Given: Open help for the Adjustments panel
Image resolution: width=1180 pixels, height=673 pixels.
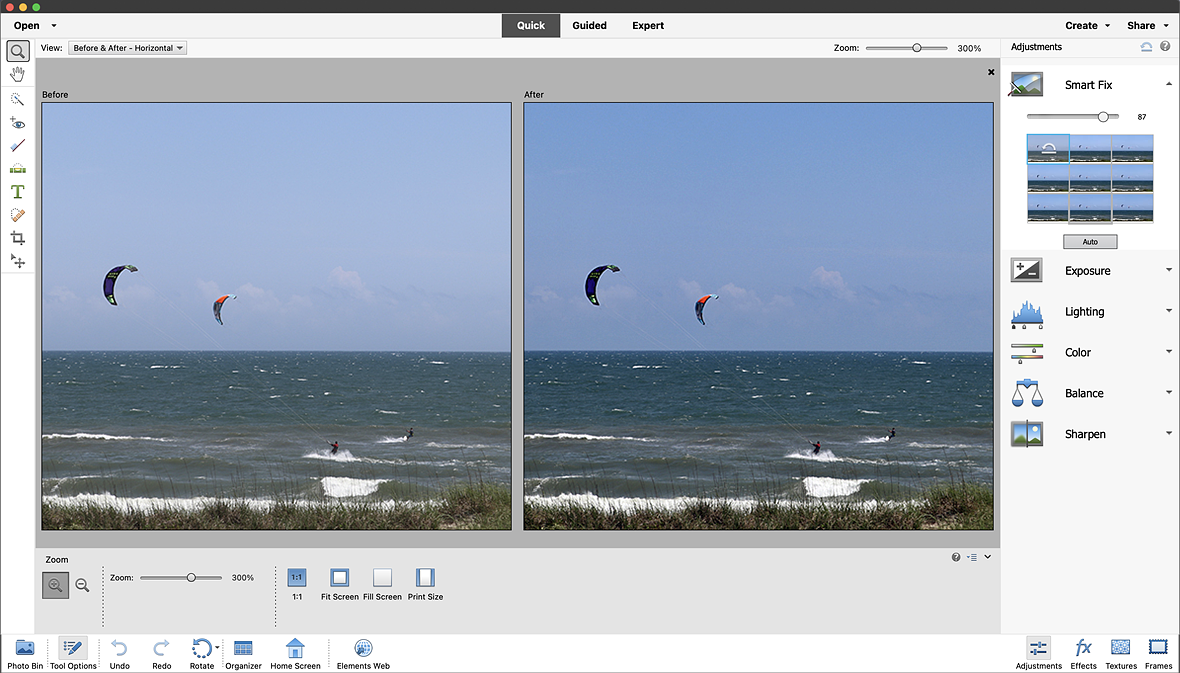Looking at the screenshot, I should coord(1166,47).
